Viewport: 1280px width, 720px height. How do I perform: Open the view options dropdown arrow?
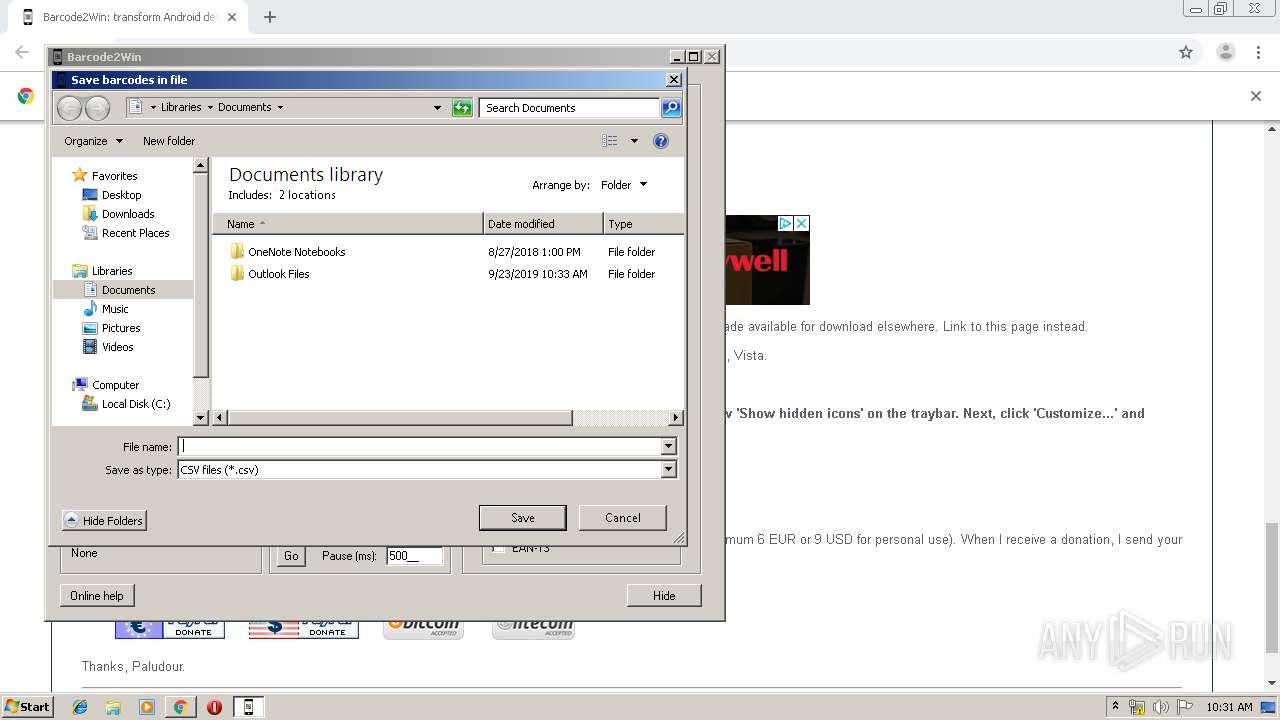pyautogui.click(x=634, y=141)
